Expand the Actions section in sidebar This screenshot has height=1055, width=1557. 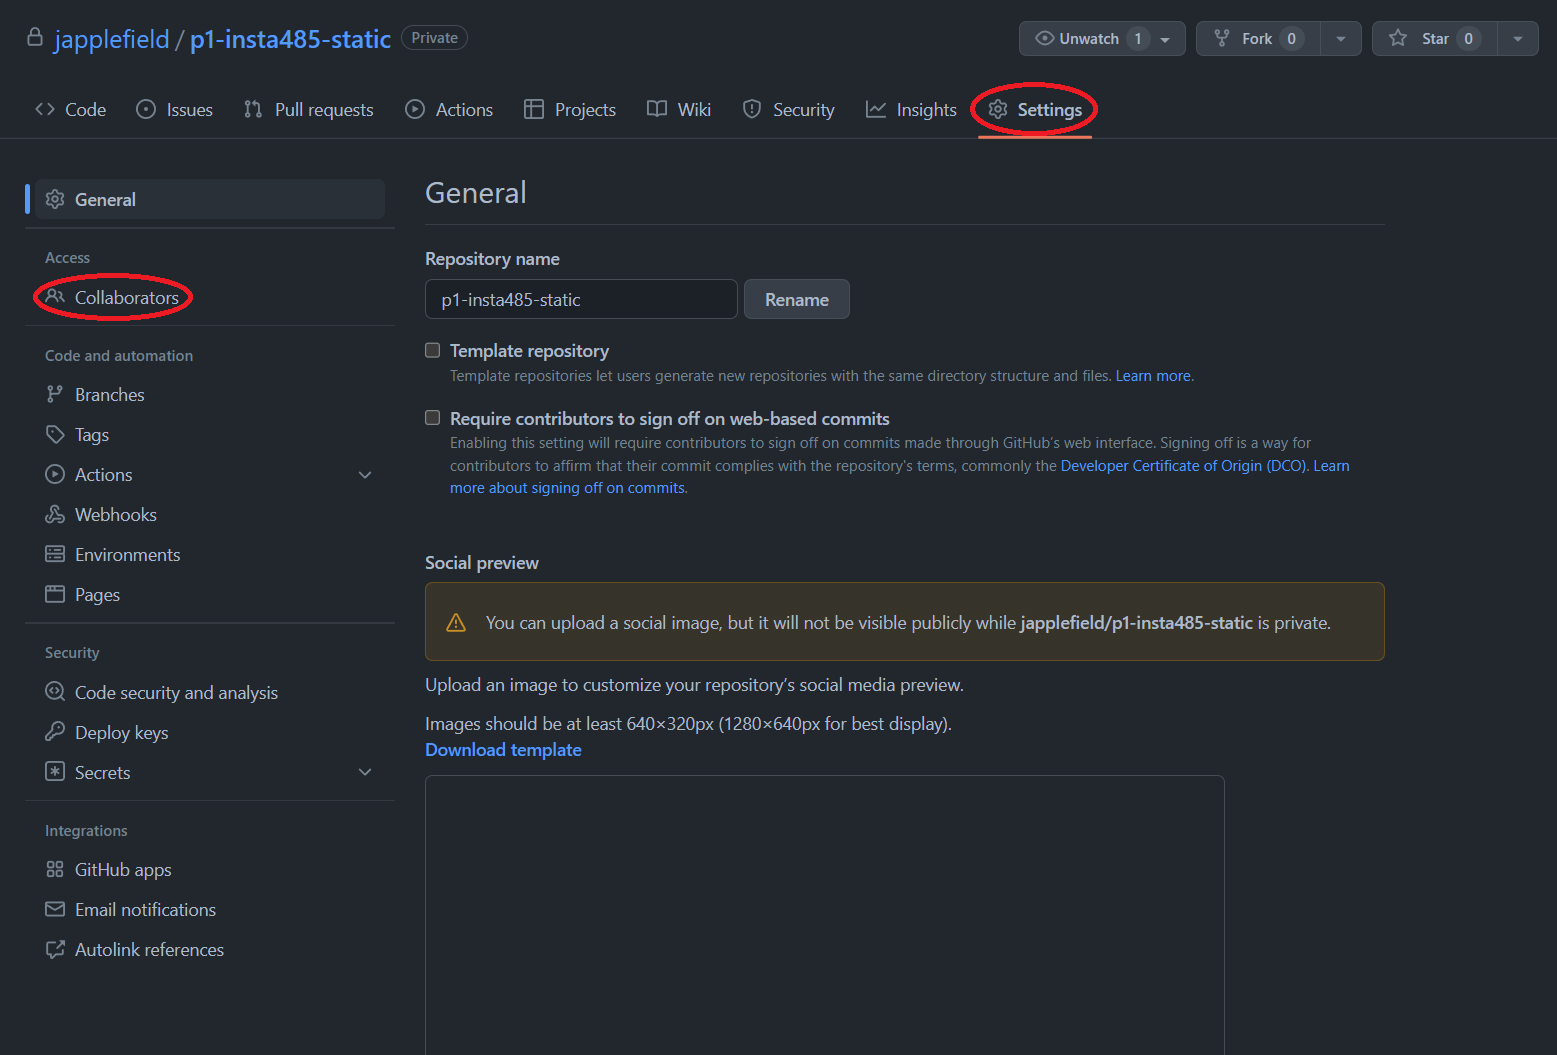click(365, 475)
